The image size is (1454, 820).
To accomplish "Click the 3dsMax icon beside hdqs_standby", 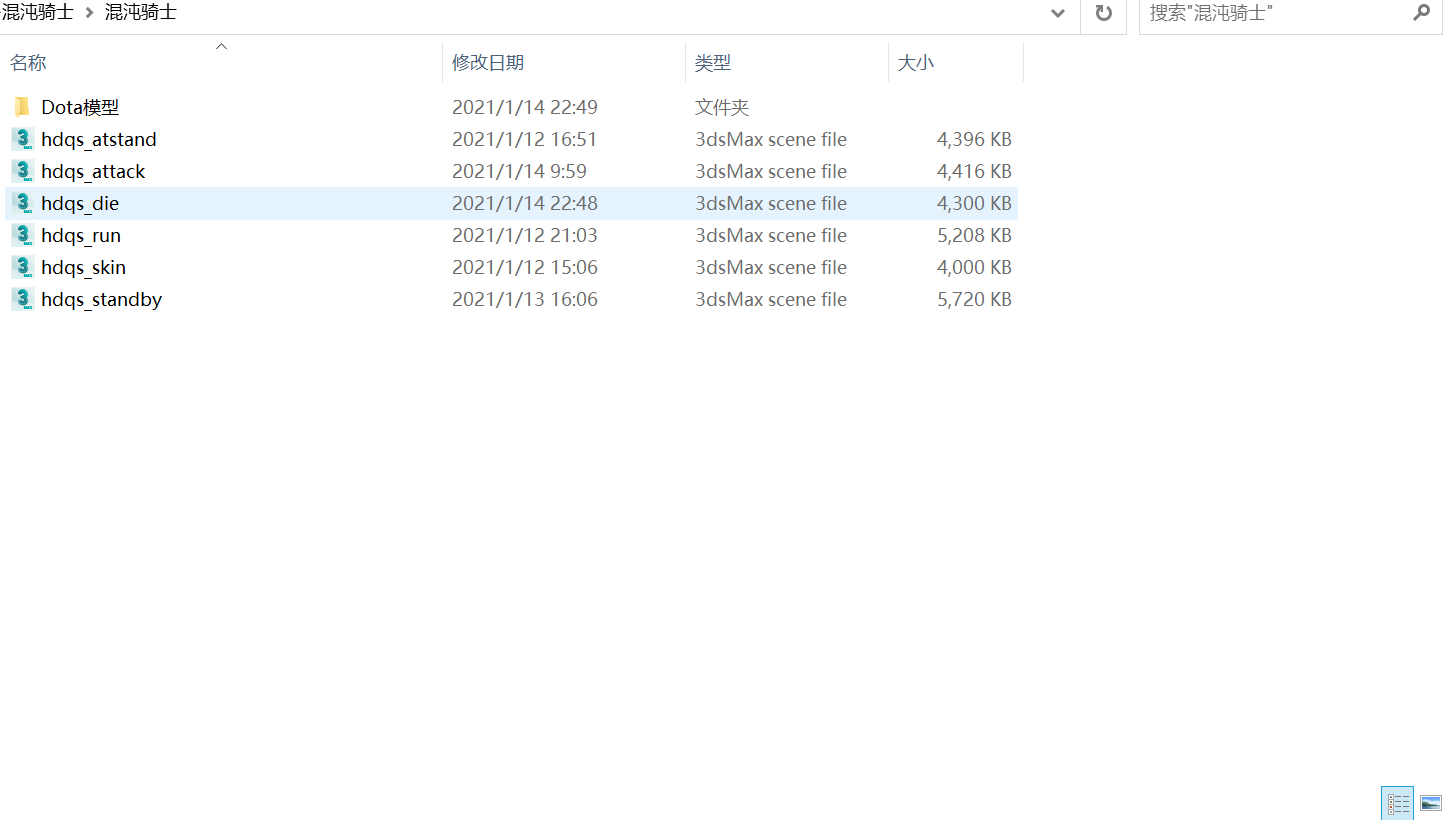I will point(22,299).
